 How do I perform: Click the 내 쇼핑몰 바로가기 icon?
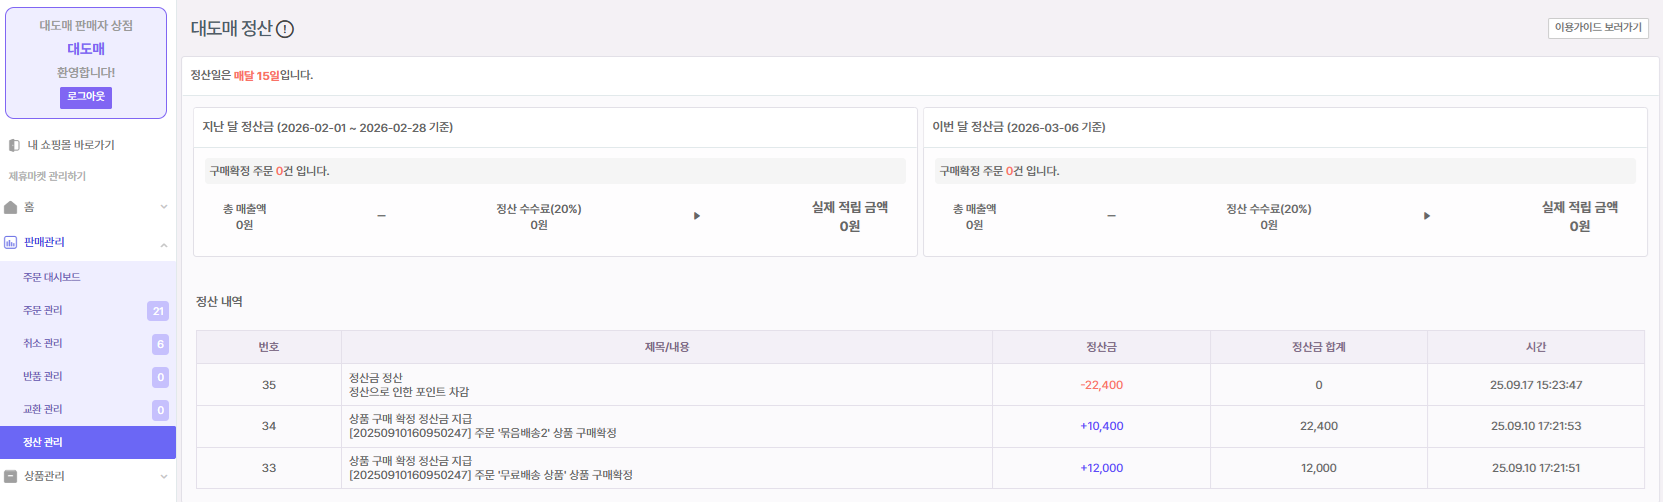click(x=14, y=145)
